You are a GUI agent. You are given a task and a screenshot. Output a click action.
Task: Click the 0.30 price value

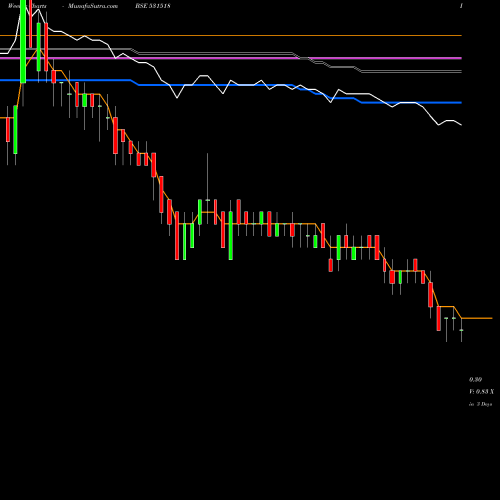pos(475,380)
